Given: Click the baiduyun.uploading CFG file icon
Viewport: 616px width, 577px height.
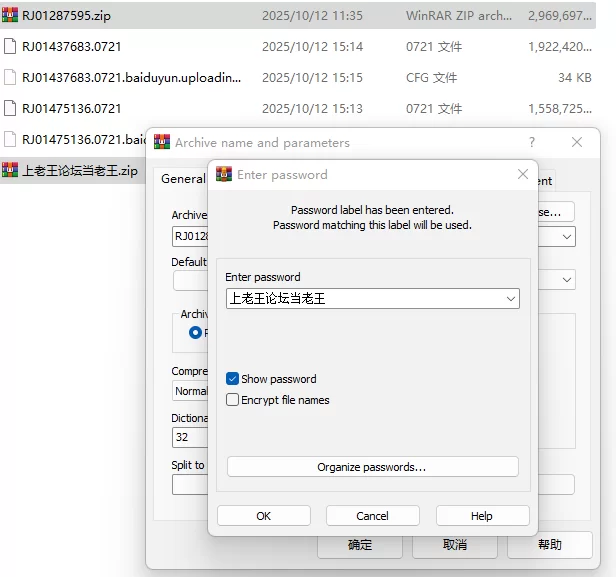Looking at the screenshot, I should [10, 78].
